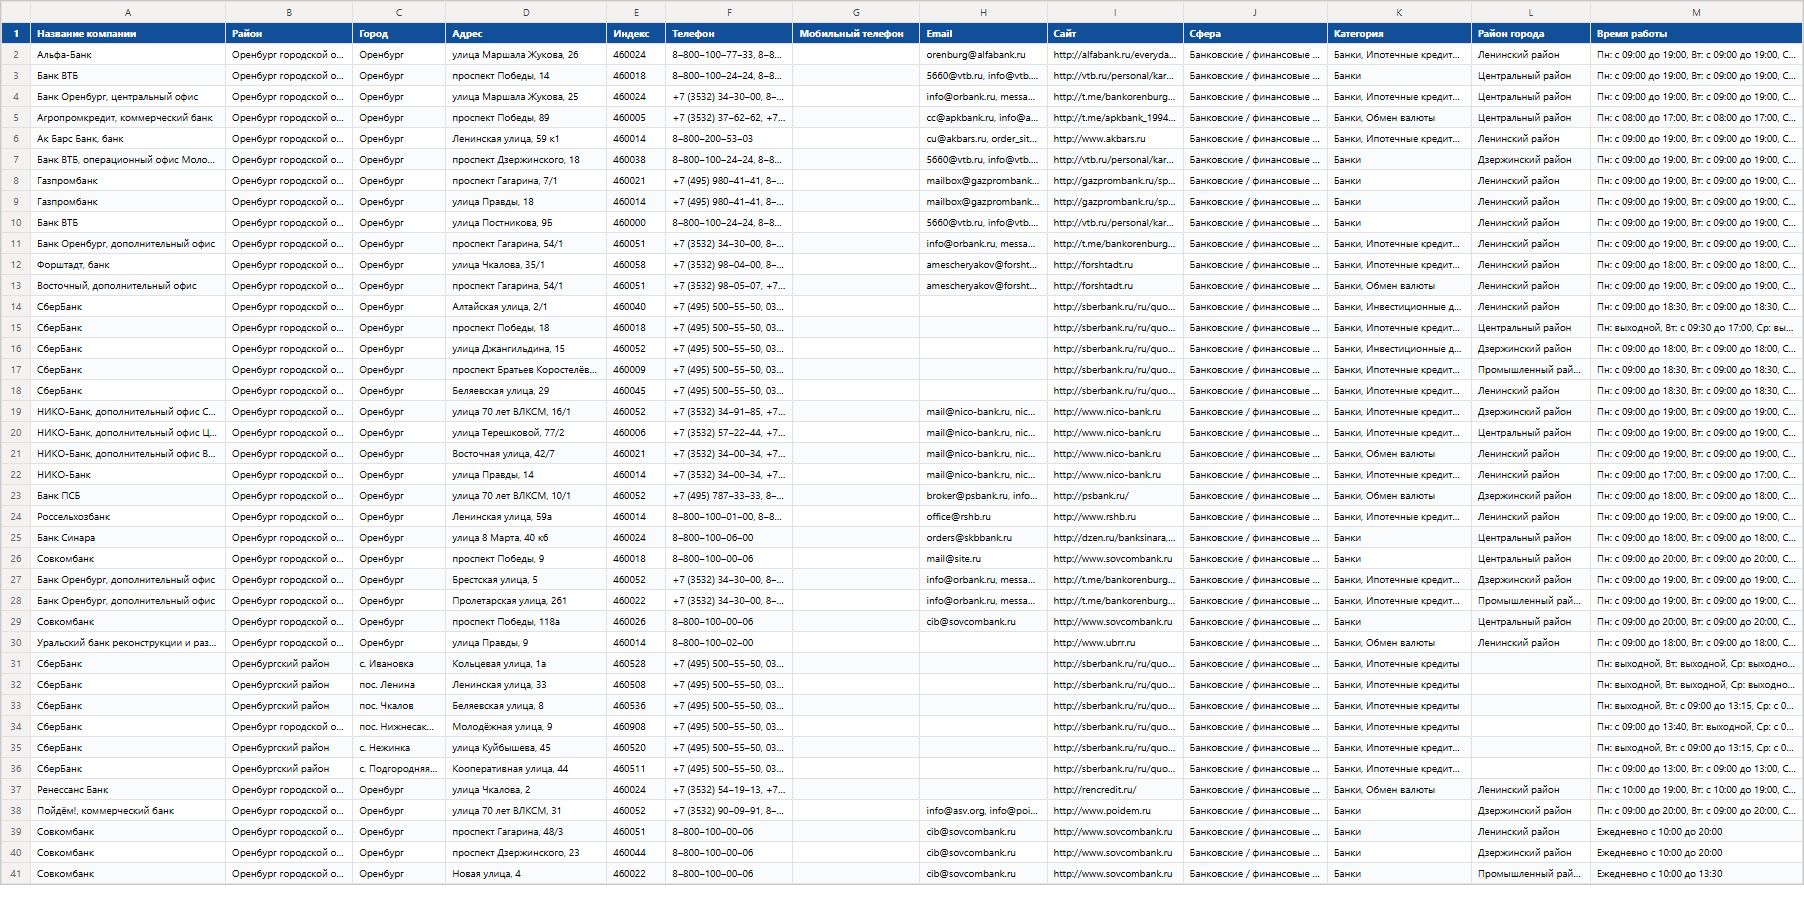Select the email cell "office@rshb.ru"

(984, 517)
